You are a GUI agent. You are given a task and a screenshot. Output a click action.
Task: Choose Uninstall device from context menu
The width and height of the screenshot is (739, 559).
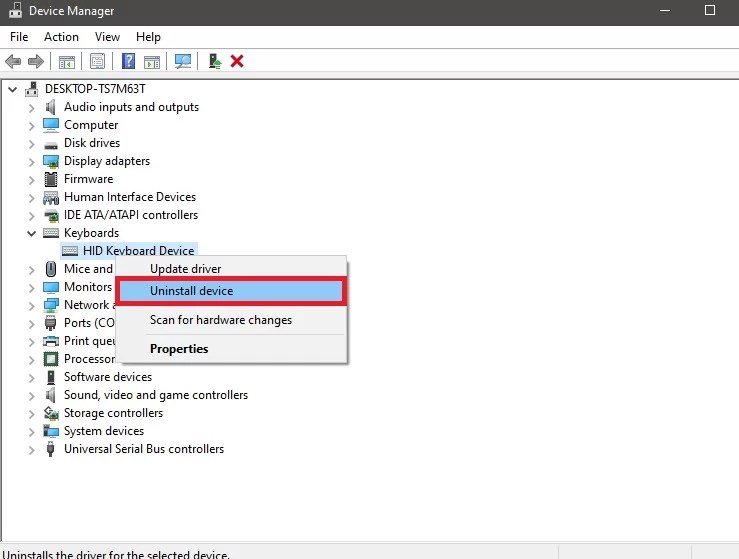coord(231,291)
